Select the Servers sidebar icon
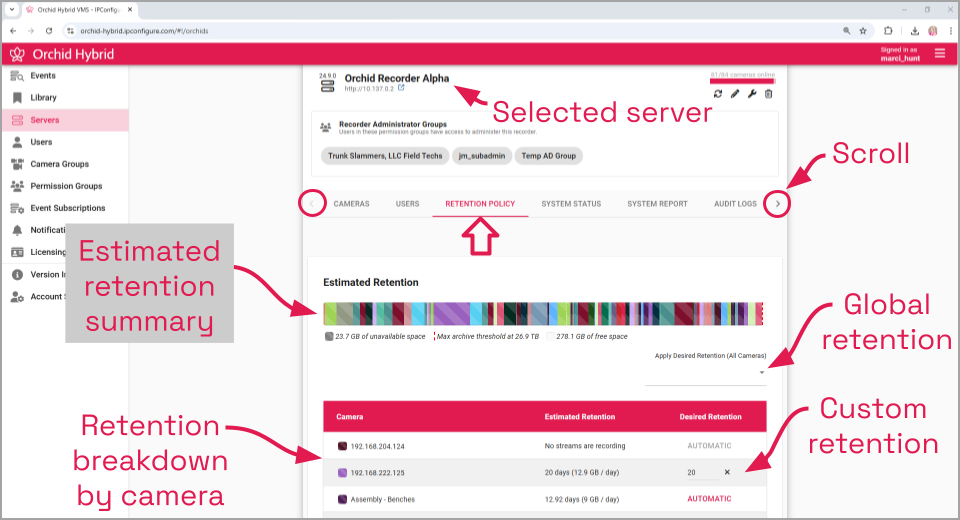 coord(17,120)
